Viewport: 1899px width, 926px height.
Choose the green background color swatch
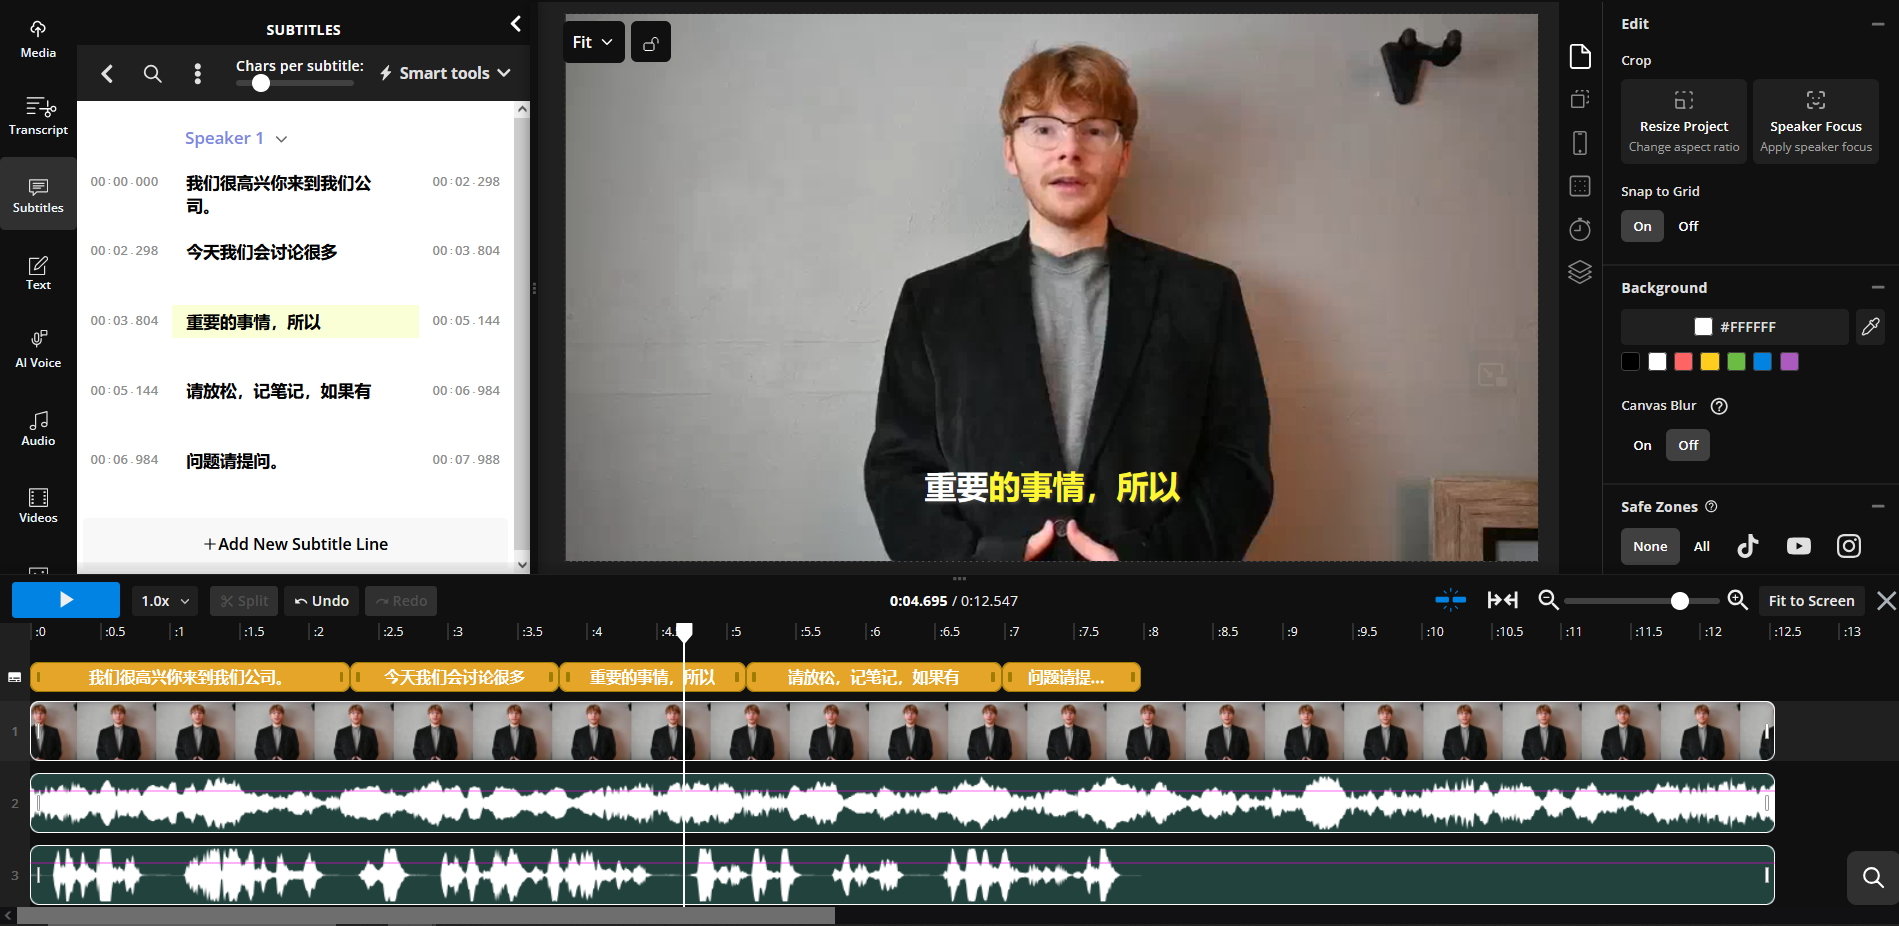coord(1735,362)
